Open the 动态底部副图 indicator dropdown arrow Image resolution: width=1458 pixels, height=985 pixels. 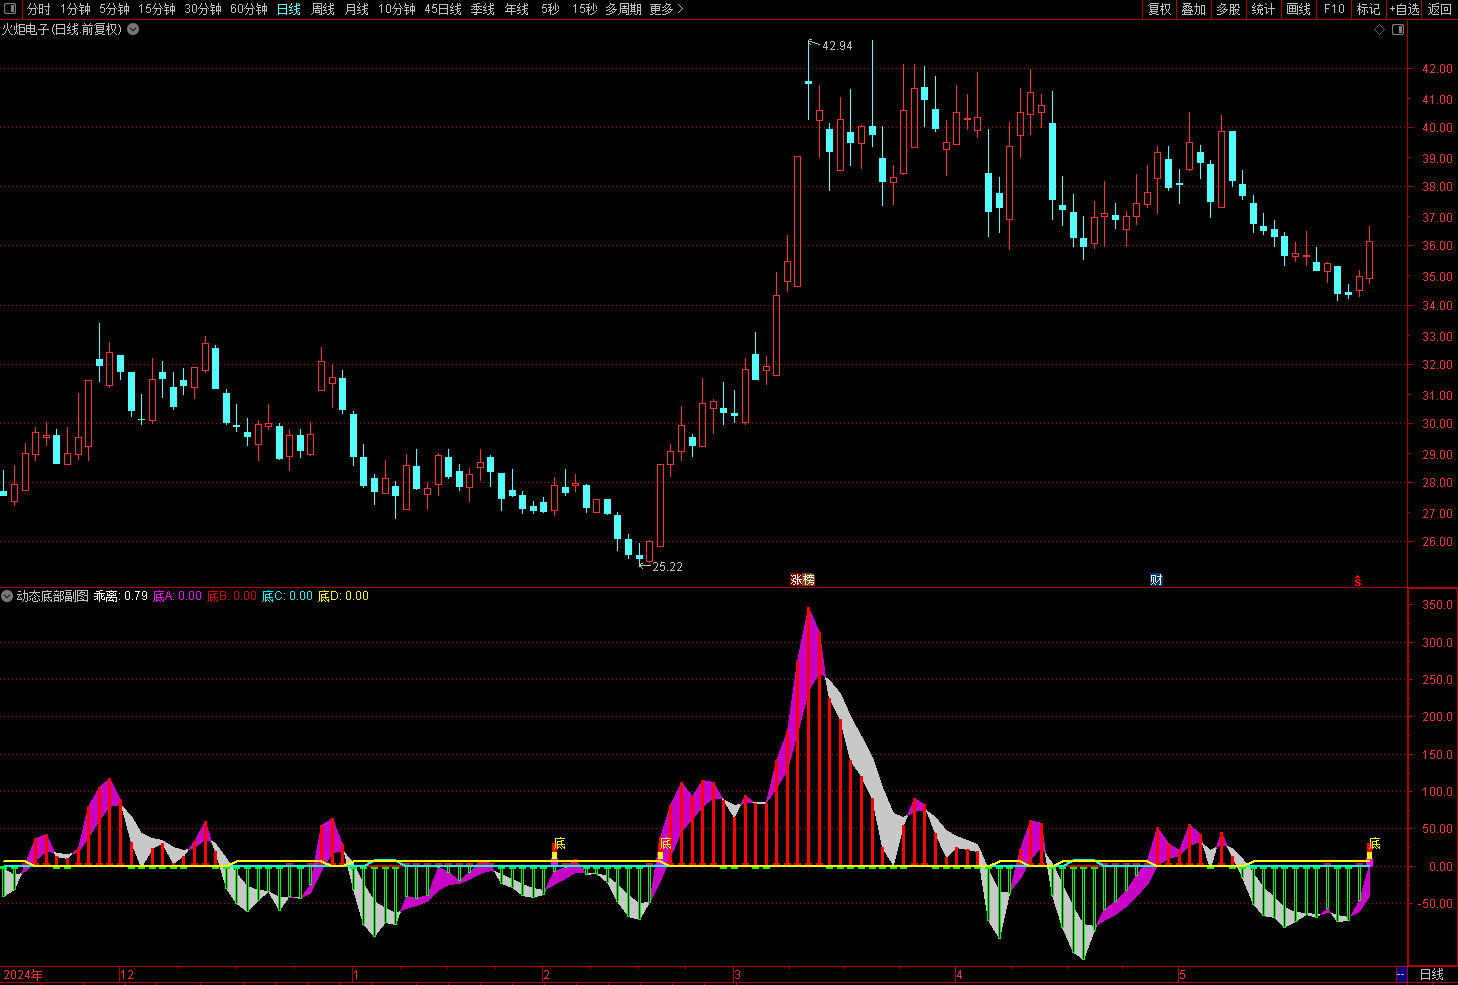tap(7, 596)
